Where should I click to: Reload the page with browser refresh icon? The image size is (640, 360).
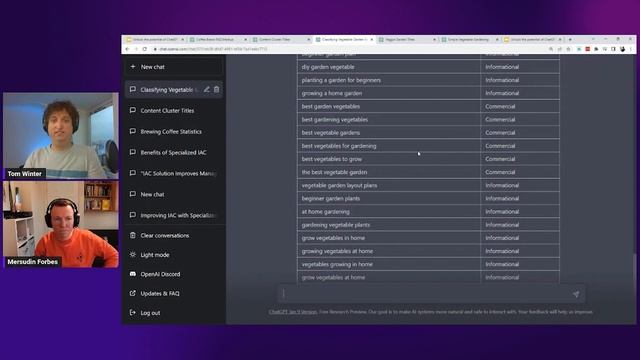(x=144, y=49)
